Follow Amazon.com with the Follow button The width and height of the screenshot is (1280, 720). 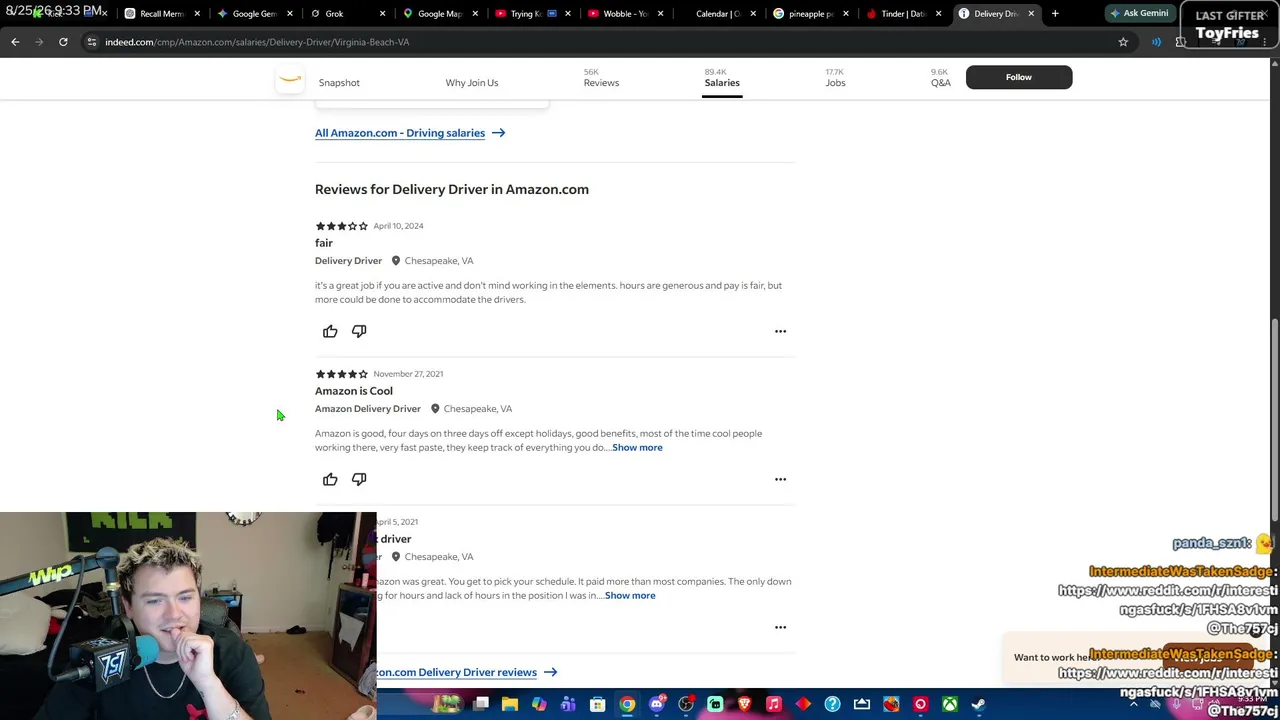point(1019,77)
